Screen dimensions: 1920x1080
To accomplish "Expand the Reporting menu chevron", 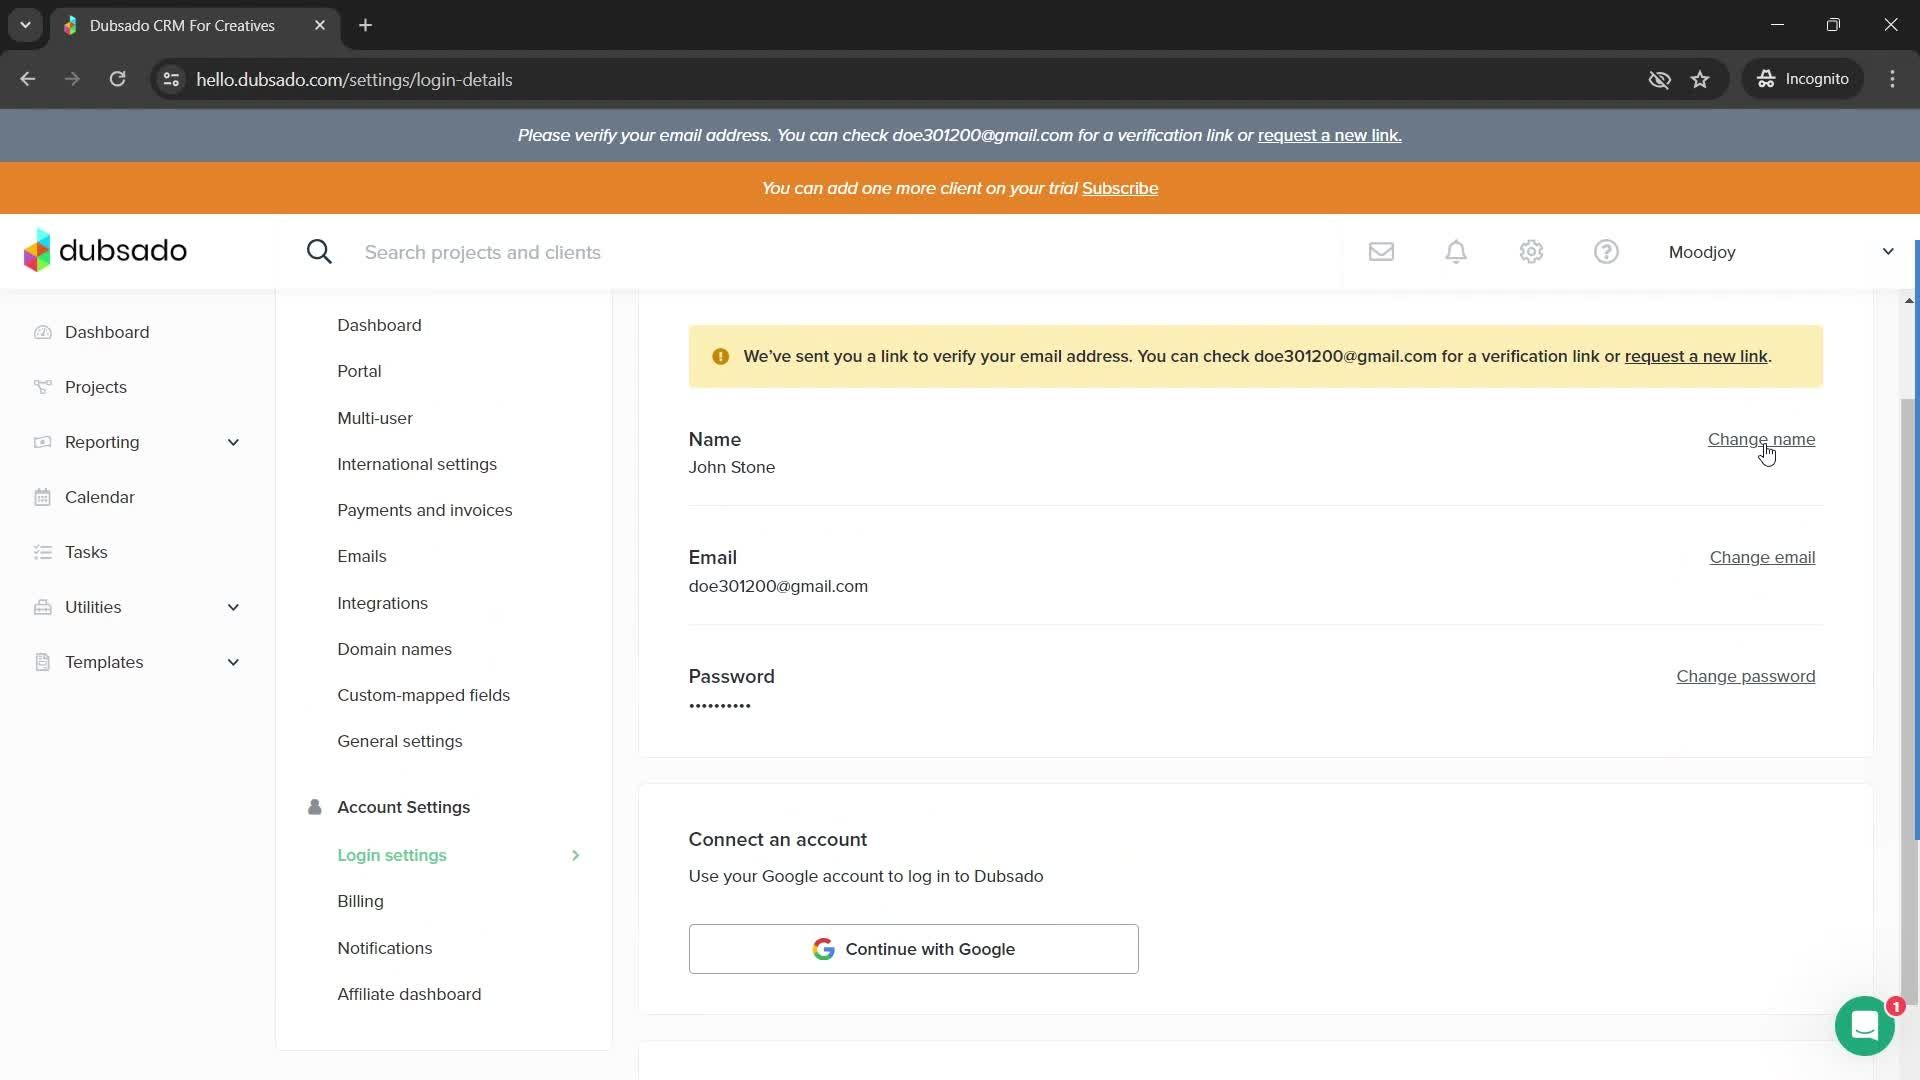I will point(233,442).
